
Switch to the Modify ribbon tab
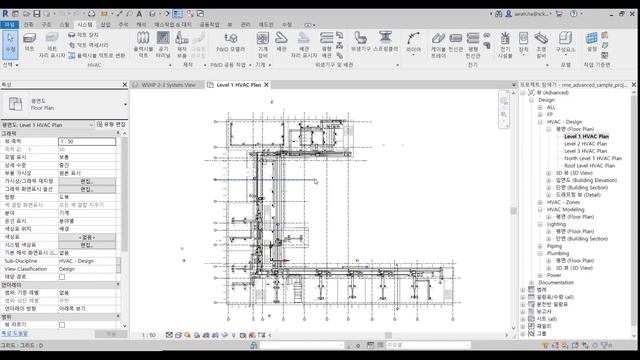click(x=287, y=24)
